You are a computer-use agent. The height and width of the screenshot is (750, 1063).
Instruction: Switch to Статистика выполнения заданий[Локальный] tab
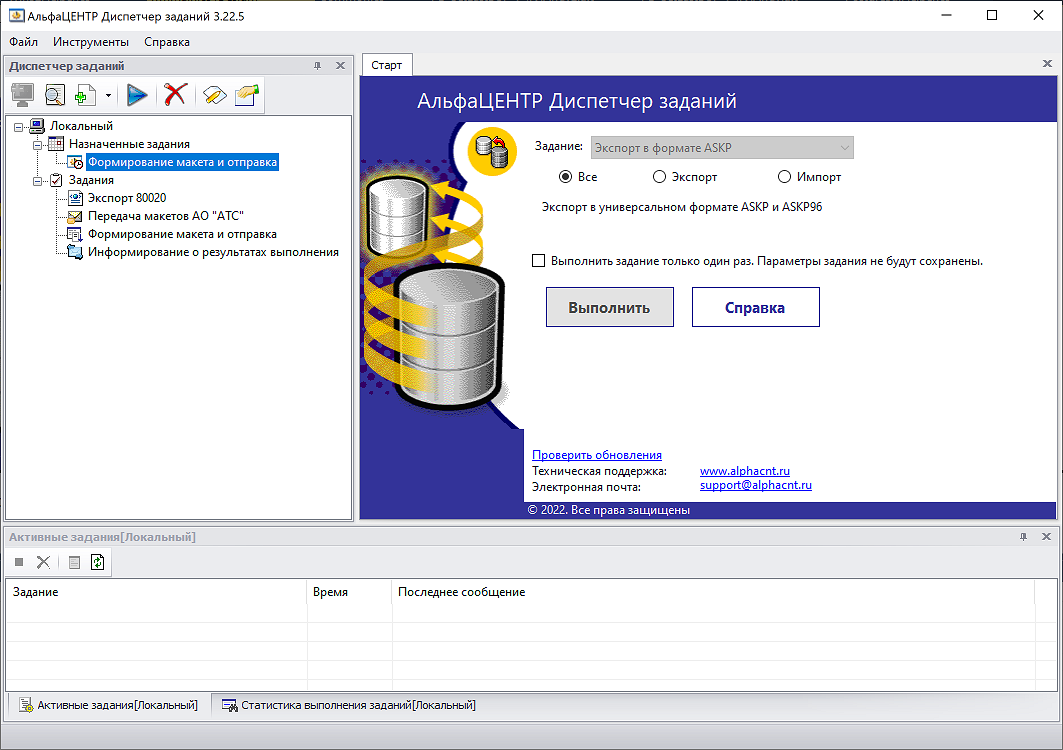tap(349, 705)
